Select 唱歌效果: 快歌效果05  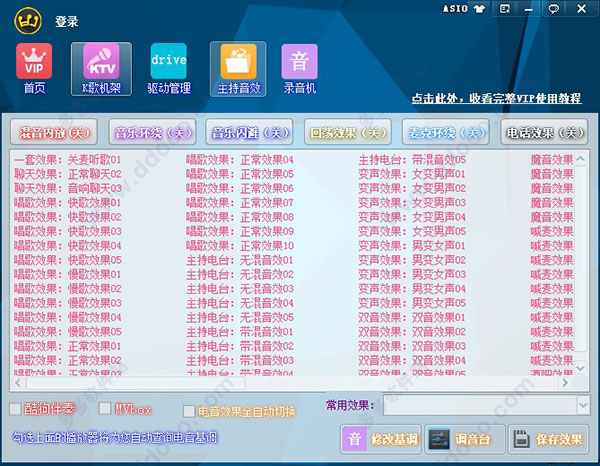pos(67,260)
